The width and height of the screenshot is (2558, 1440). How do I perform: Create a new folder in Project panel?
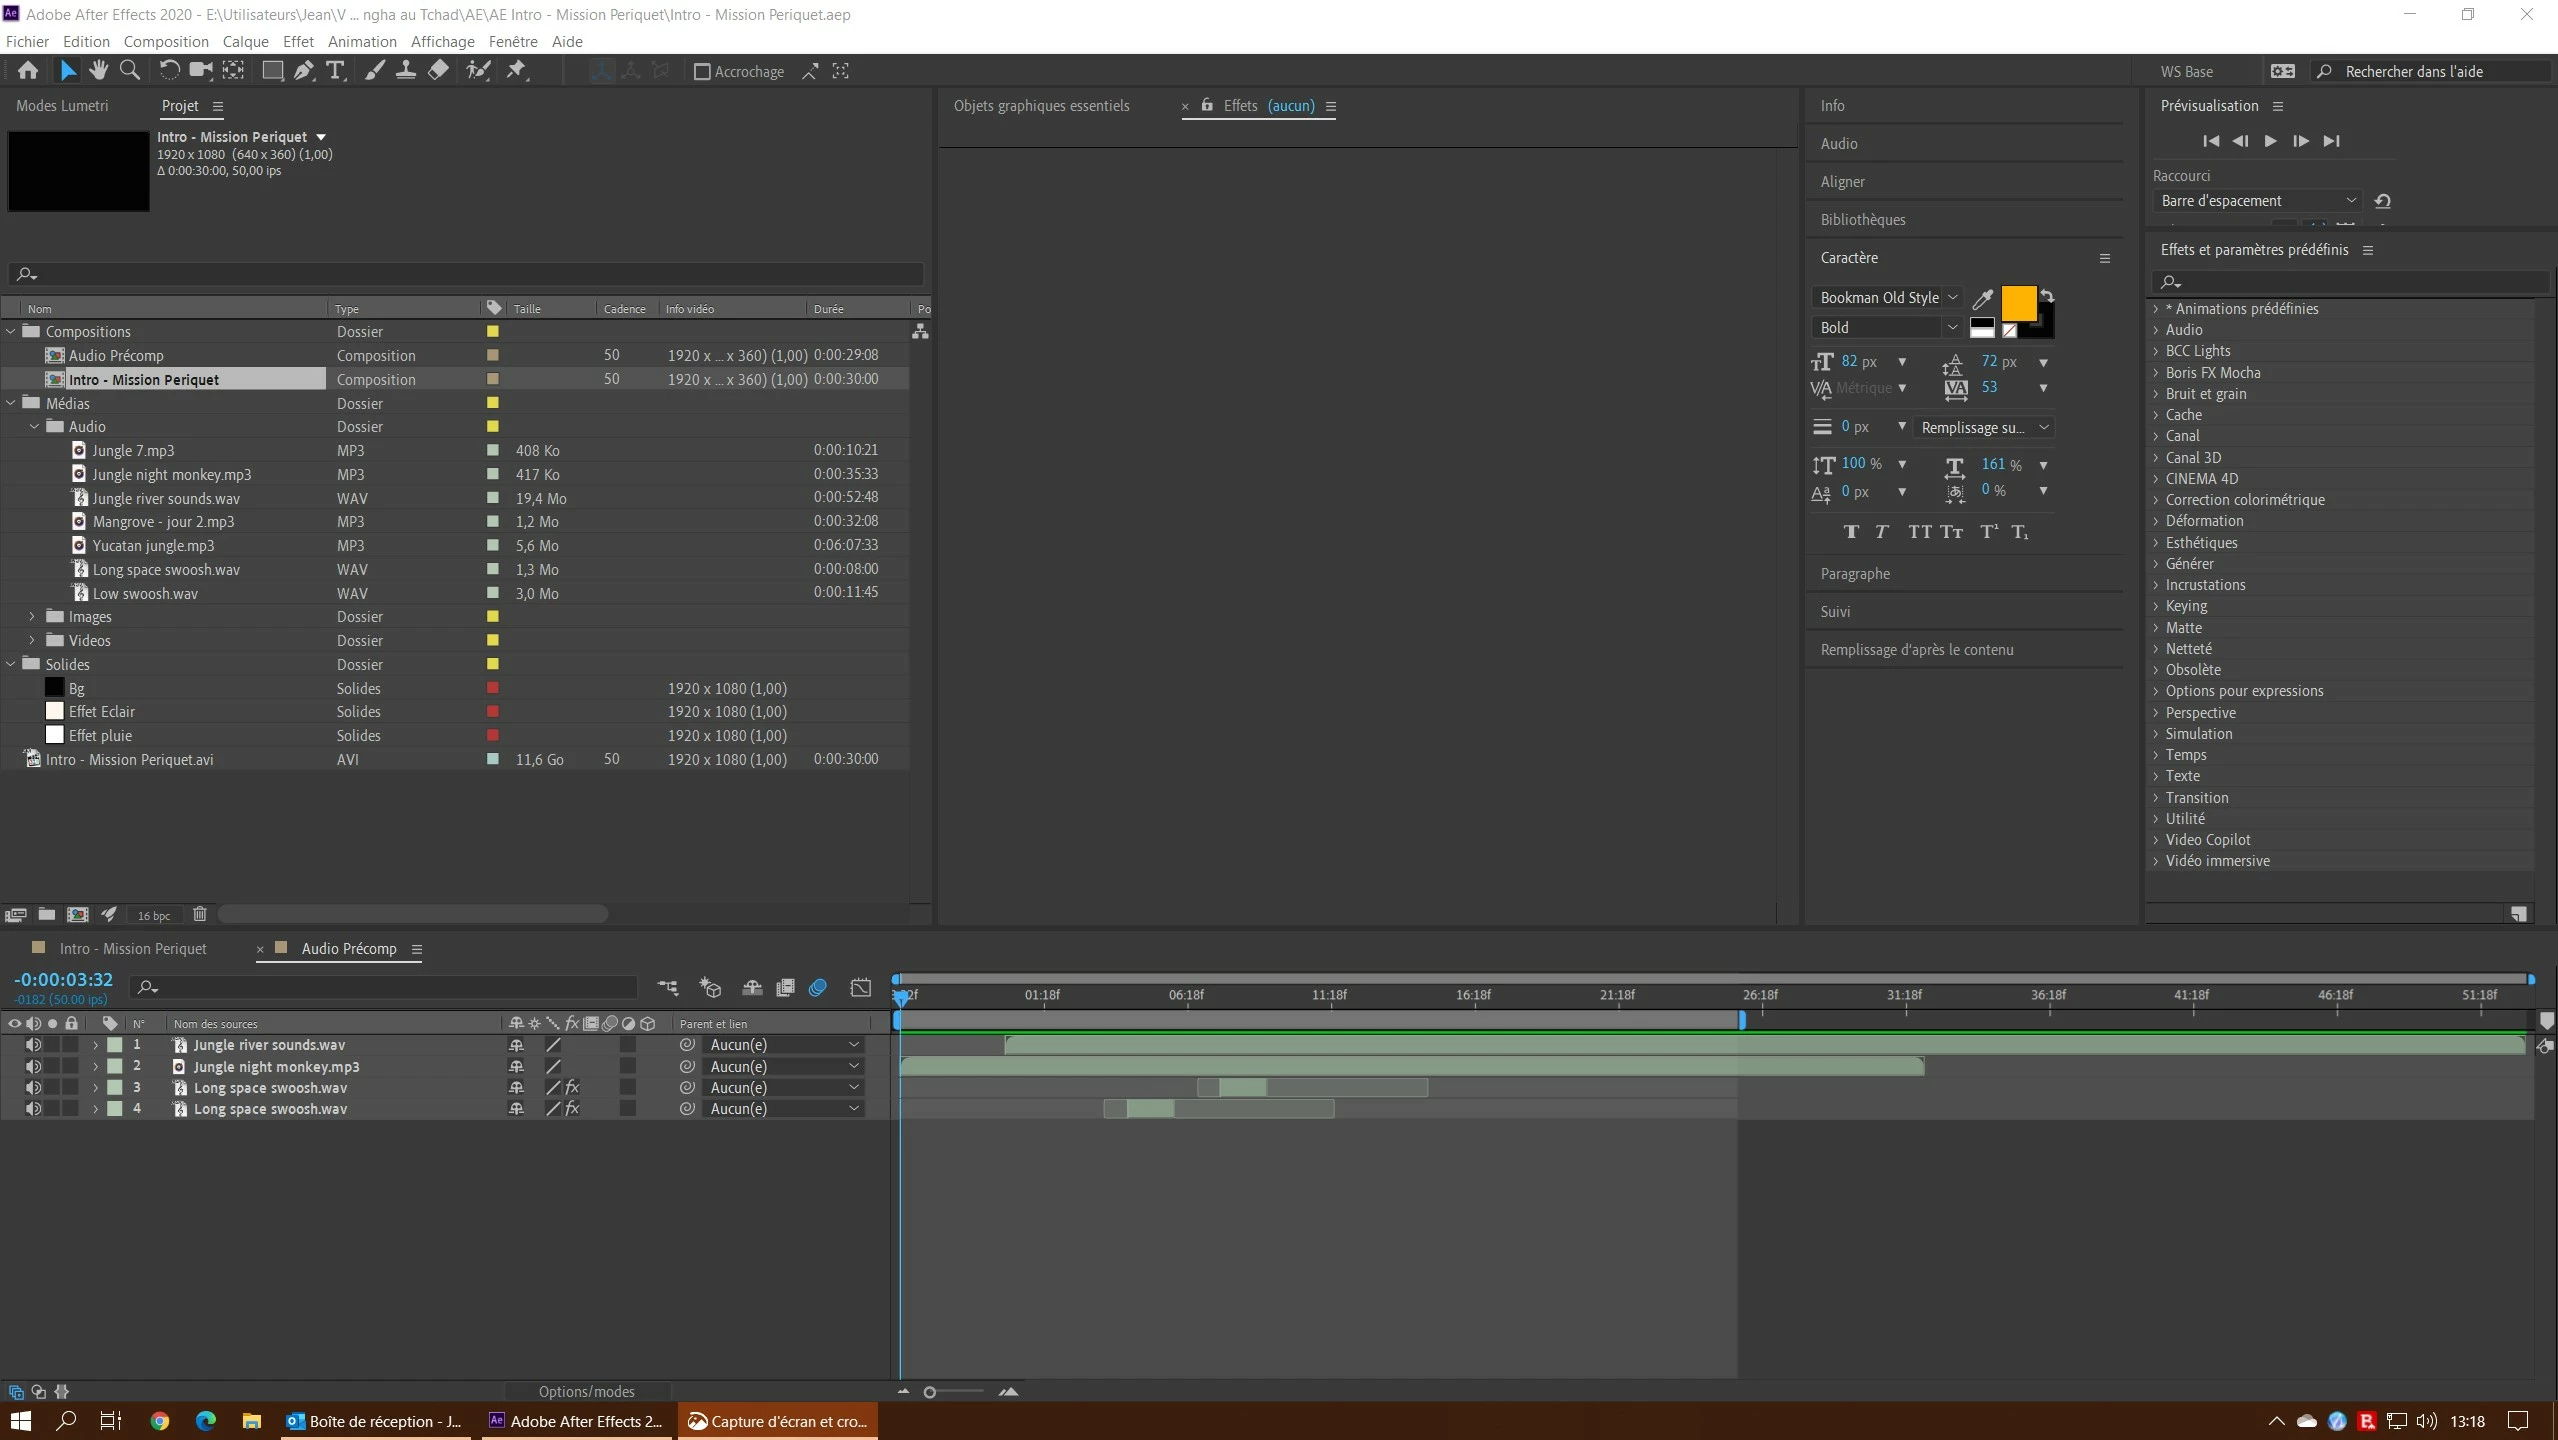click(x=46, y=914)
